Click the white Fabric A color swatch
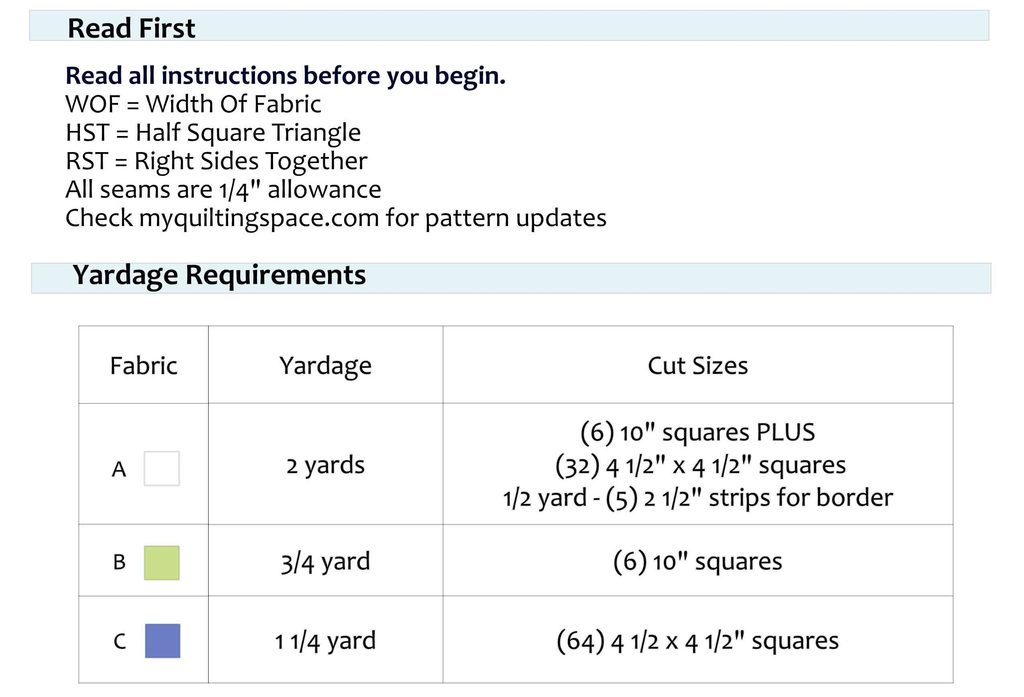The width and height of the screenshot is (1024, 697). click(161, 468)
